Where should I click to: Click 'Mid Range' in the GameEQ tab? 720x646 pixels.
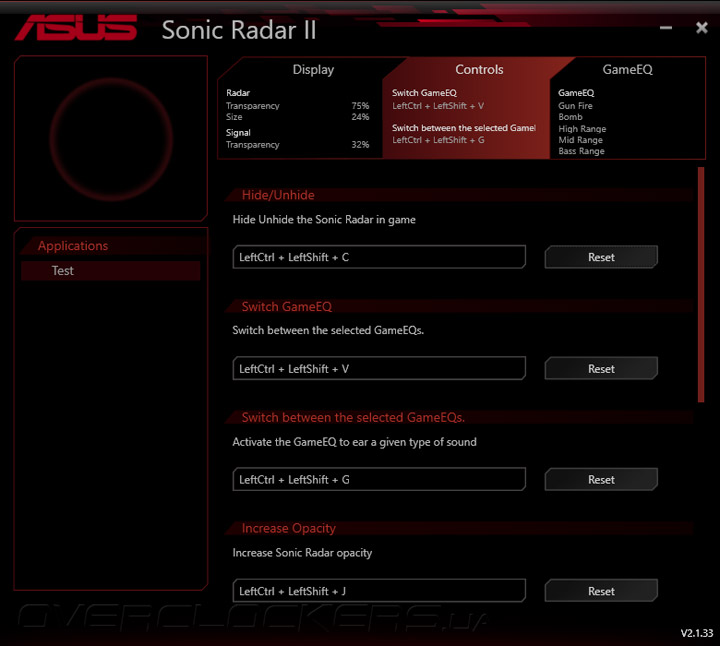pos(580,140)
